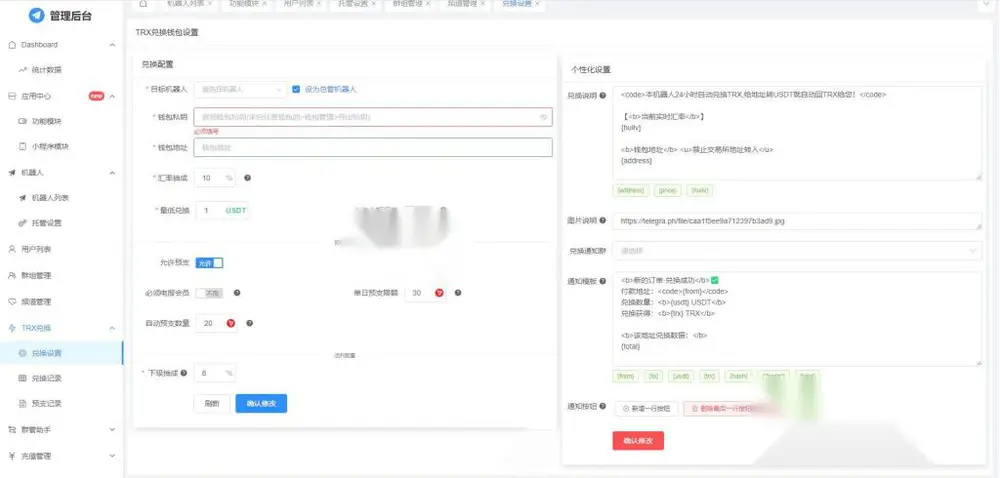Click the gear icon beside 兑换设置

(23, 352)
